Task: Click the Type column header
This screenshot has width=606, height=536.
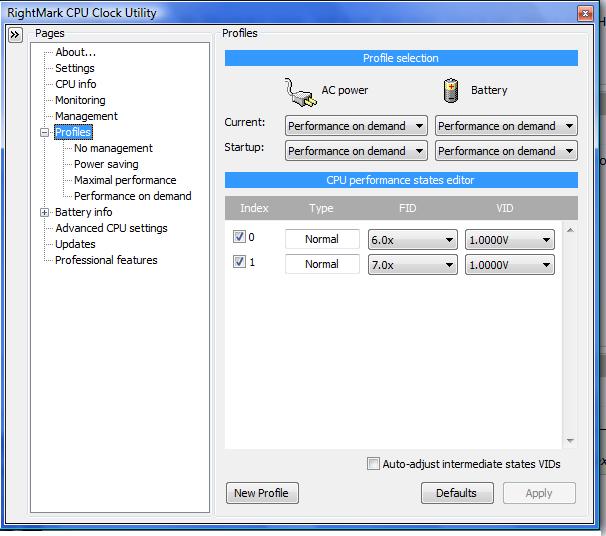Action: pos(321,208)
